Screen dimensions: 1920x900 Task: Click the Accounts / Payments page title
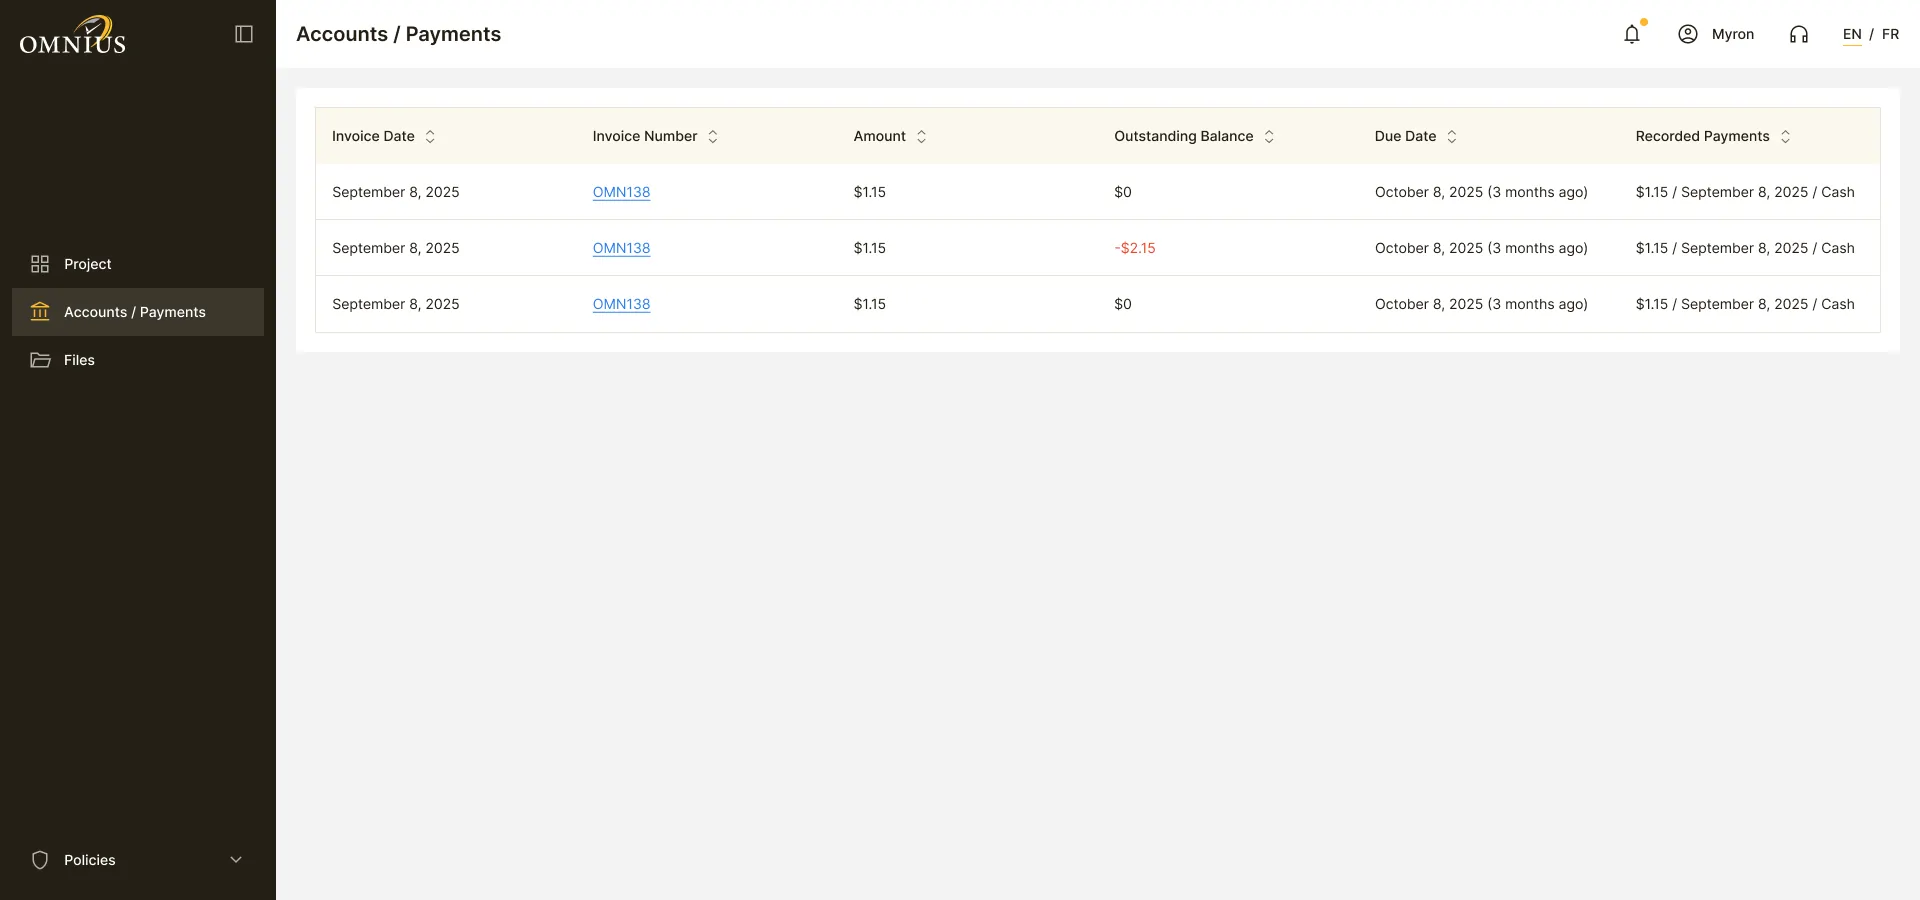(x=399, y=34)
